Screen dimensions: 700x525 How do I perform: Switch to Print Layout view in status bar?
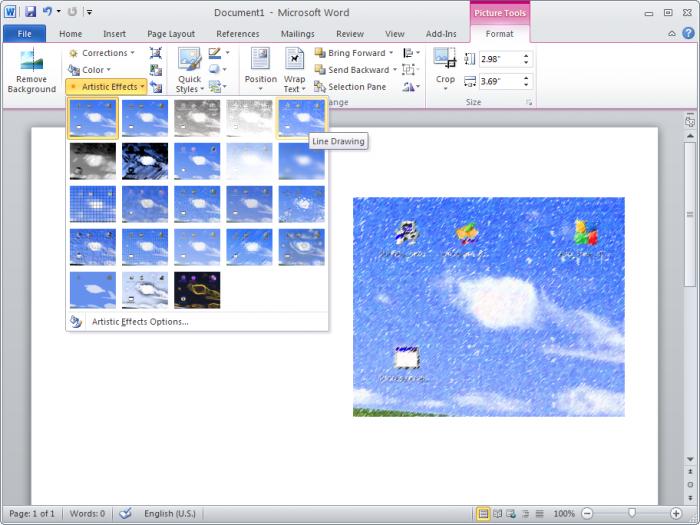pos(484,514)
